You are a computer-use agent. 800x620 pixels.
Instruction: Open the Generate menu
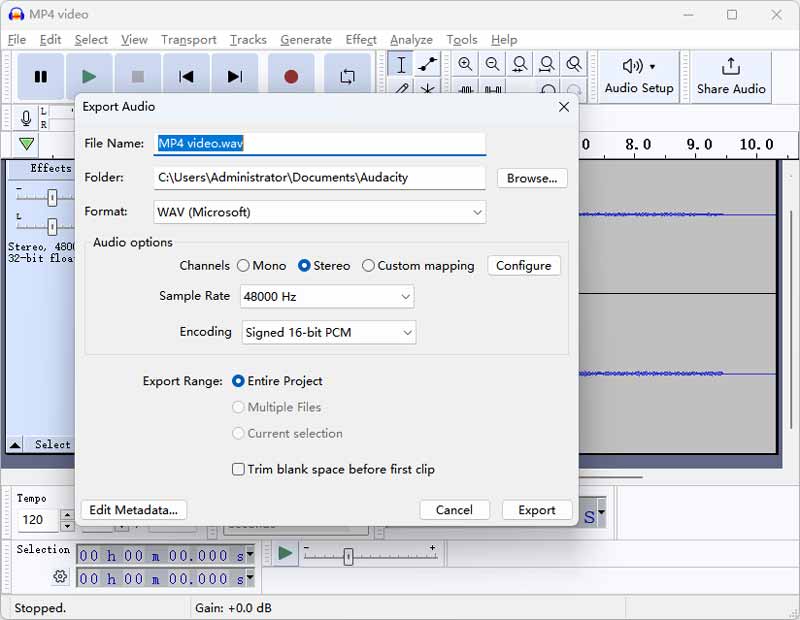pyautogui.click(x=306, y=40)
